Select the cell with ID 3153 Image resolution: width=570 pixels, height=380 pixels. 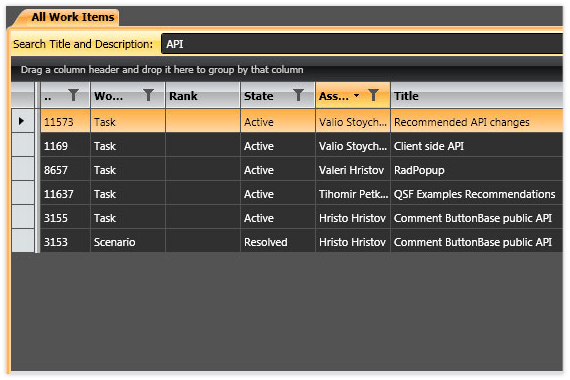65,241
